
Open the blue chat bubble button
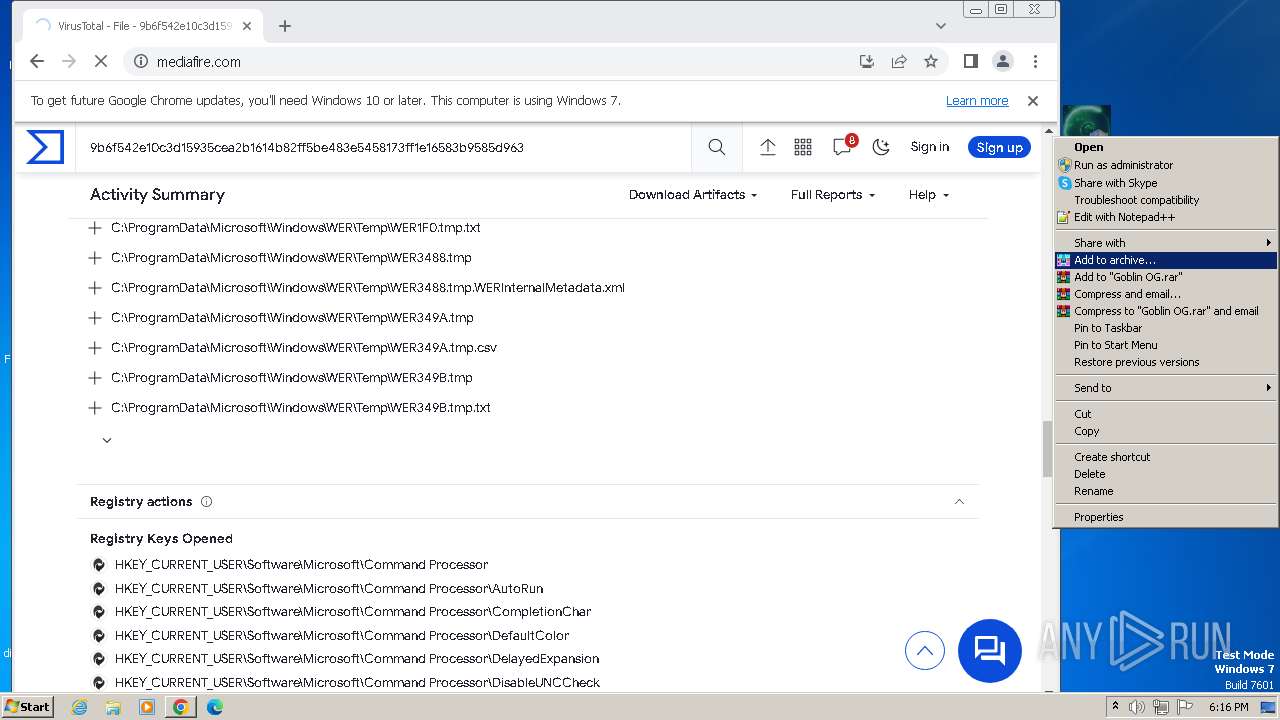tap(990, 651)
